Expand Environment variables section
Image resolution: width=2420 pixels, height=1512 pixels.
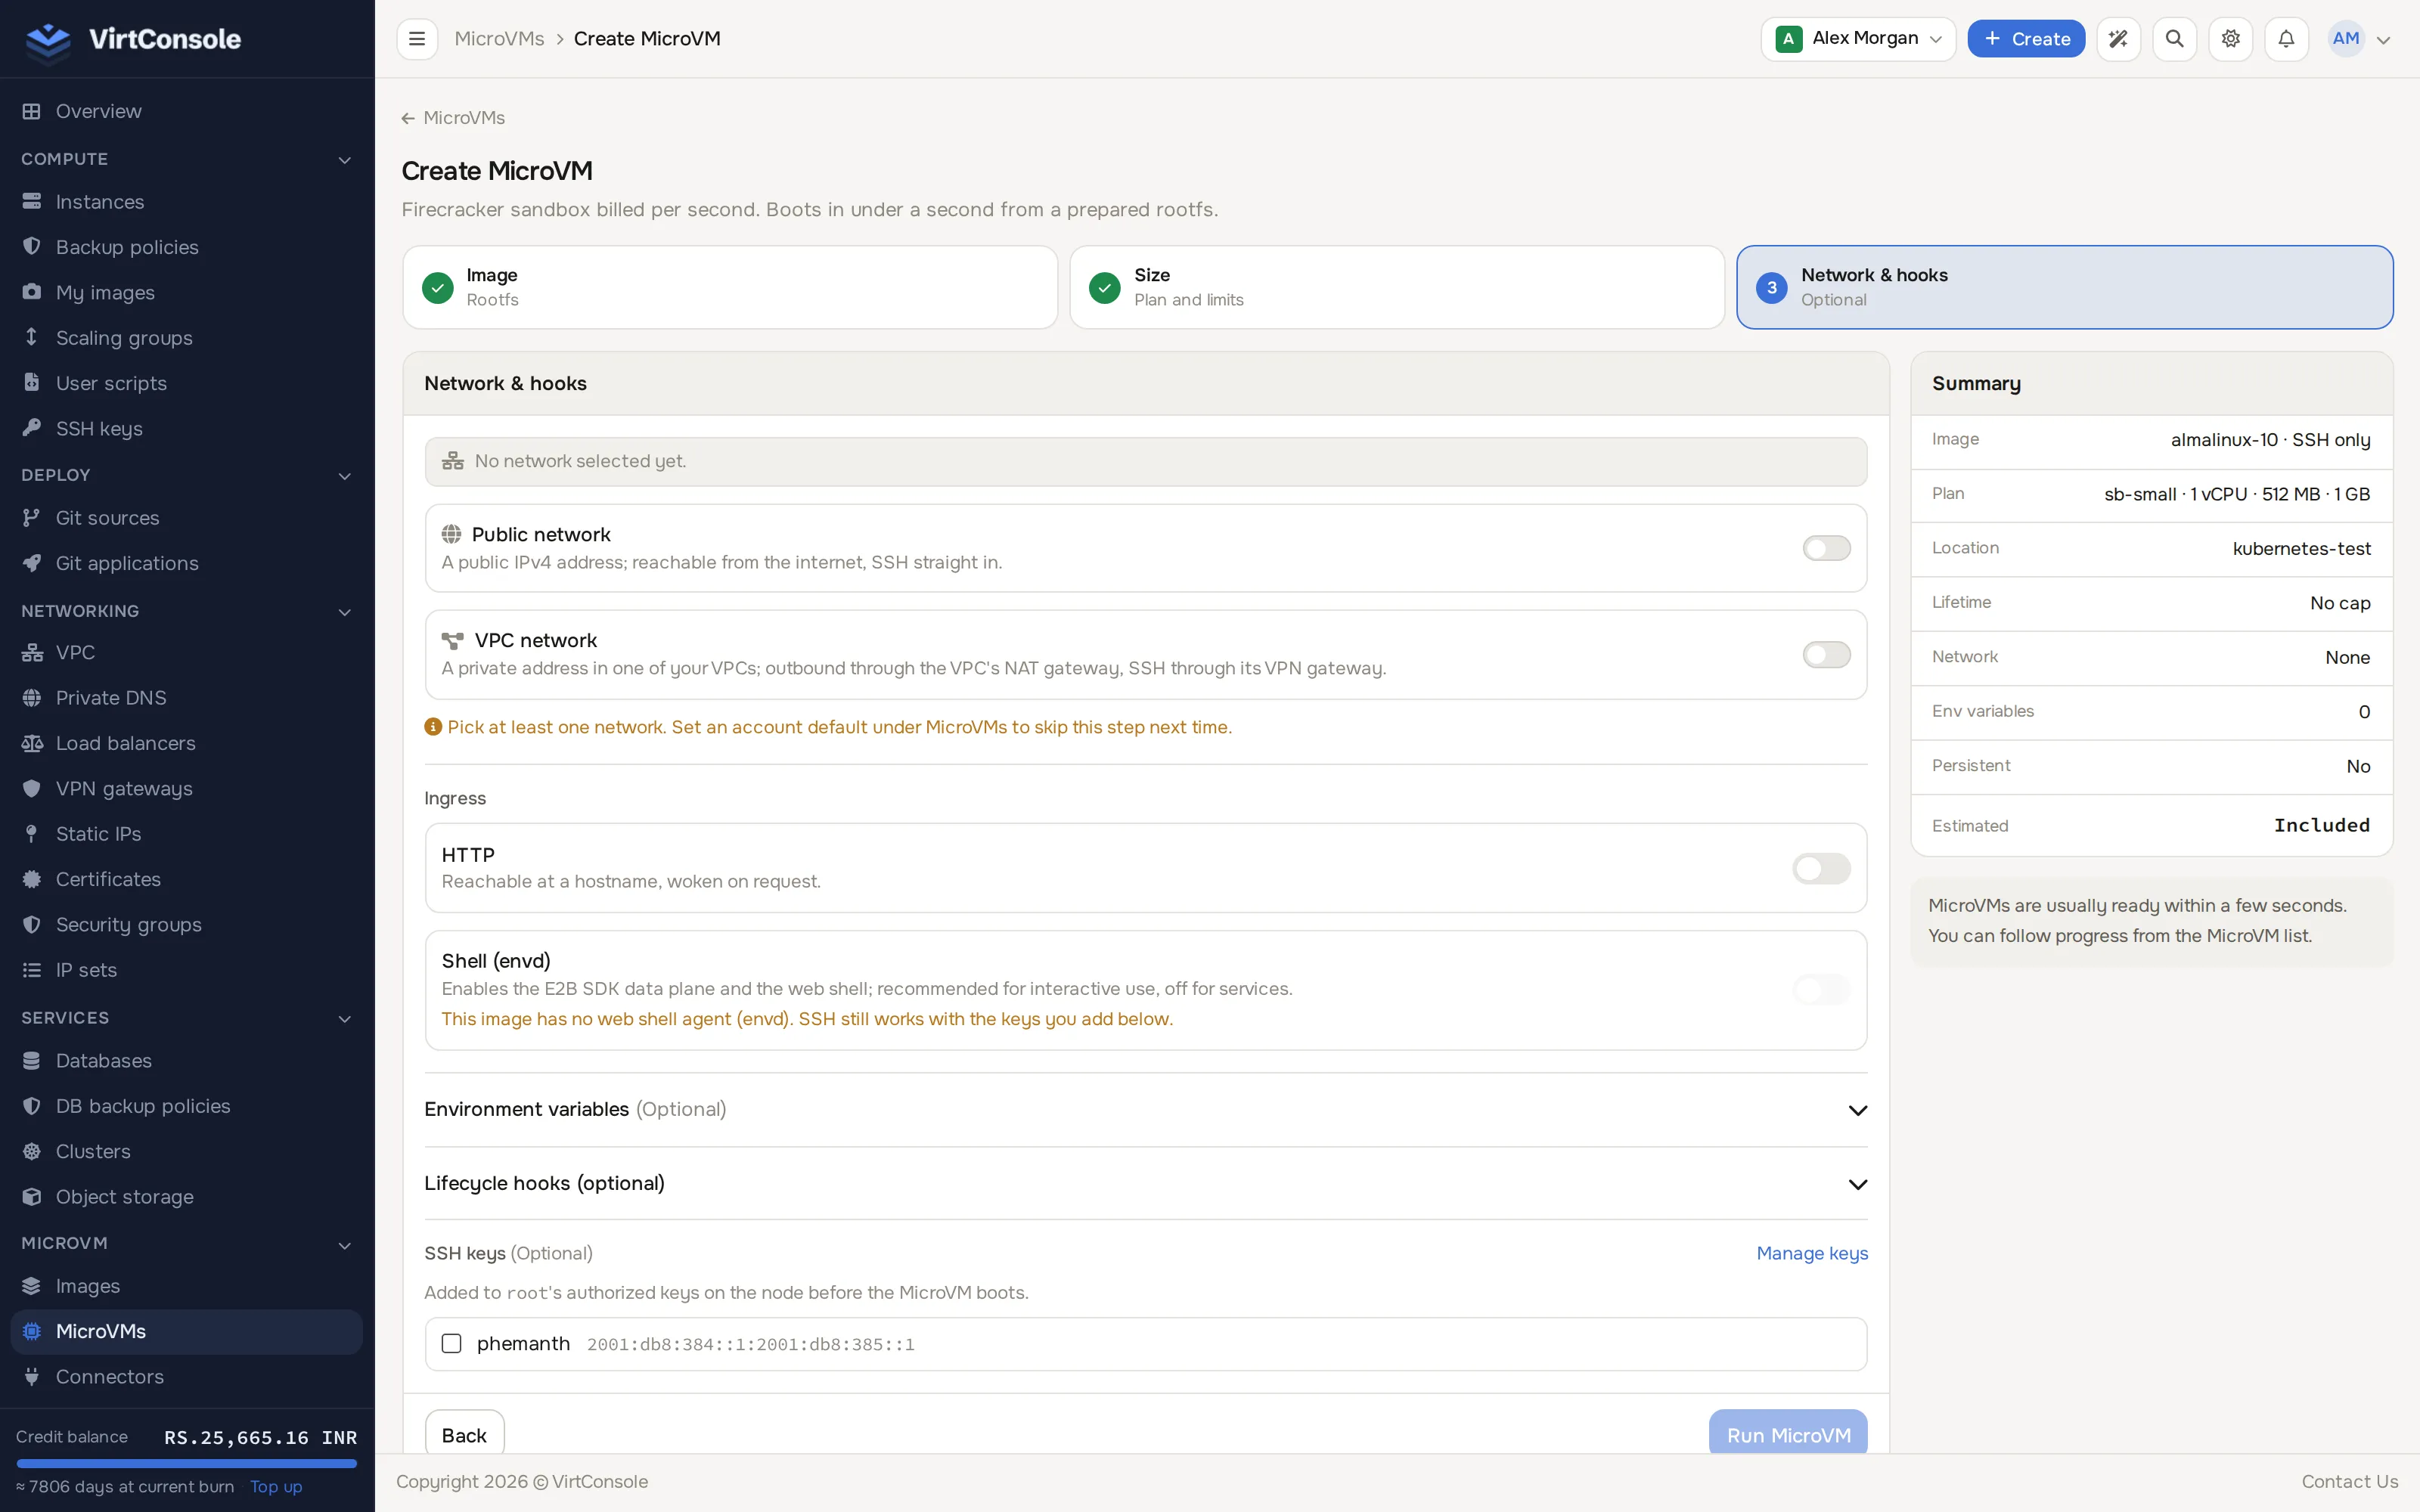click(1145, 1110)
